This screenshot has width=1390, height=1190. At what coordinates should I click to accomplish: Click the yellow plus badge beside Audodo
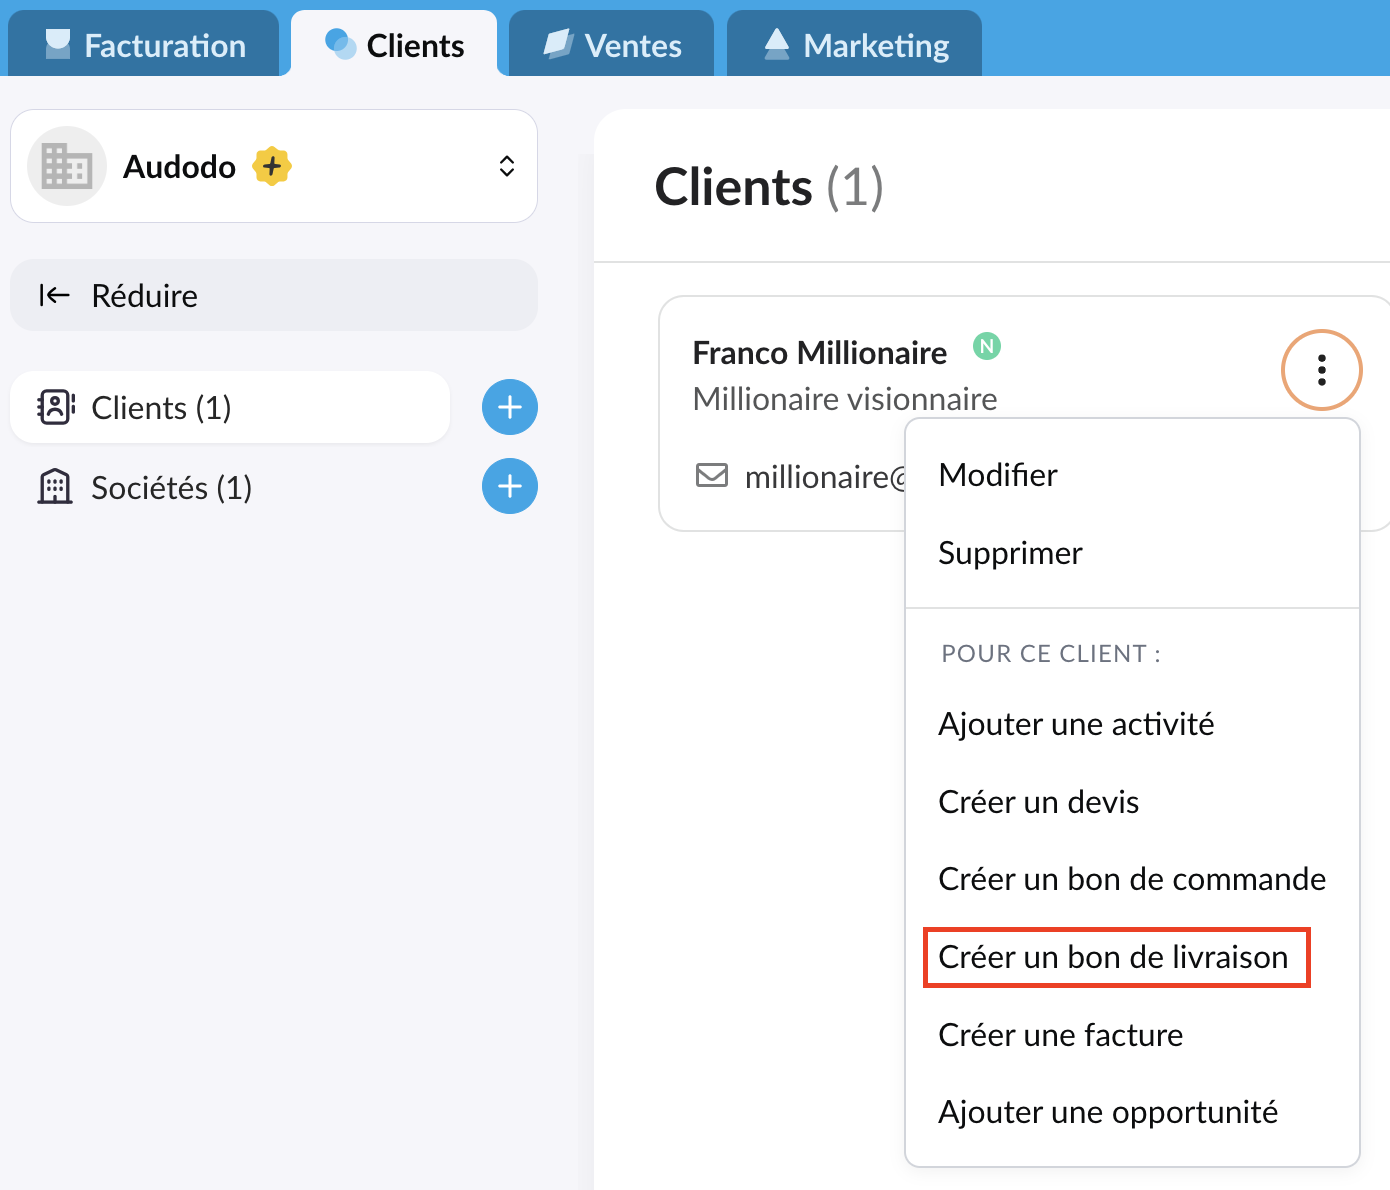click(x=272, y=166)
